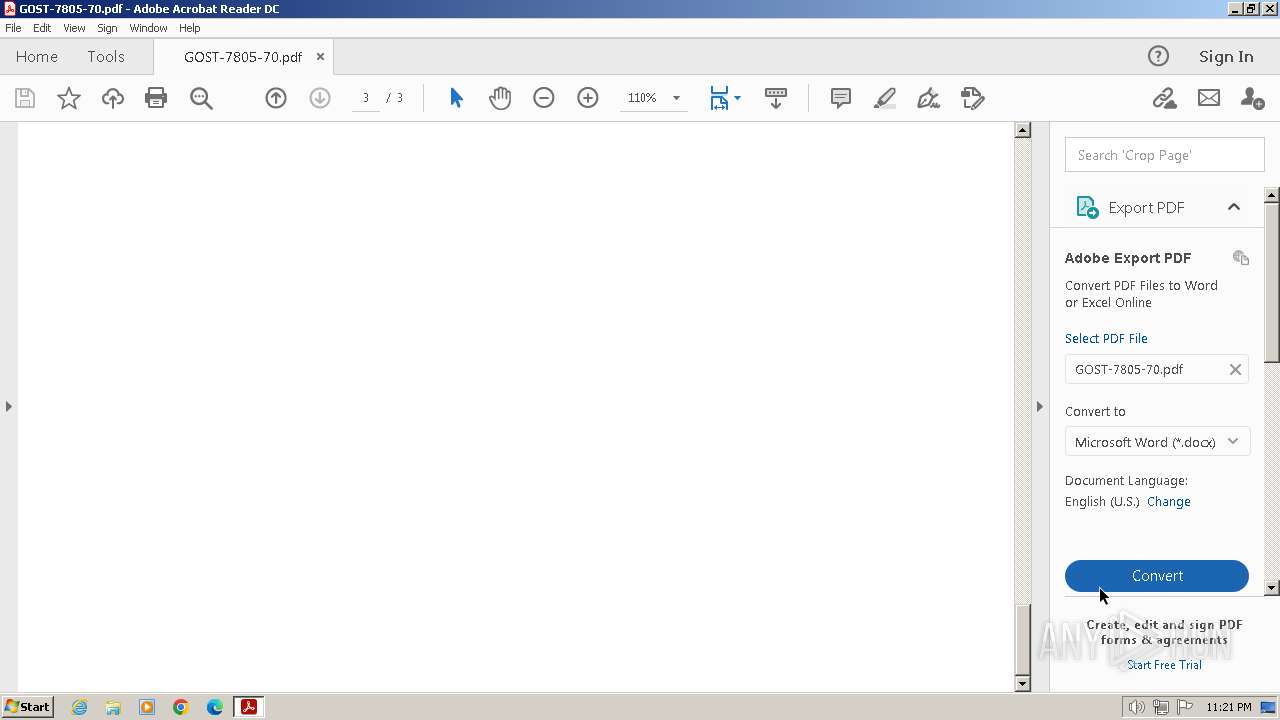Send file by email envelope icon
This screenshot has width=1280, height=720.
(x=1209, y=98)
